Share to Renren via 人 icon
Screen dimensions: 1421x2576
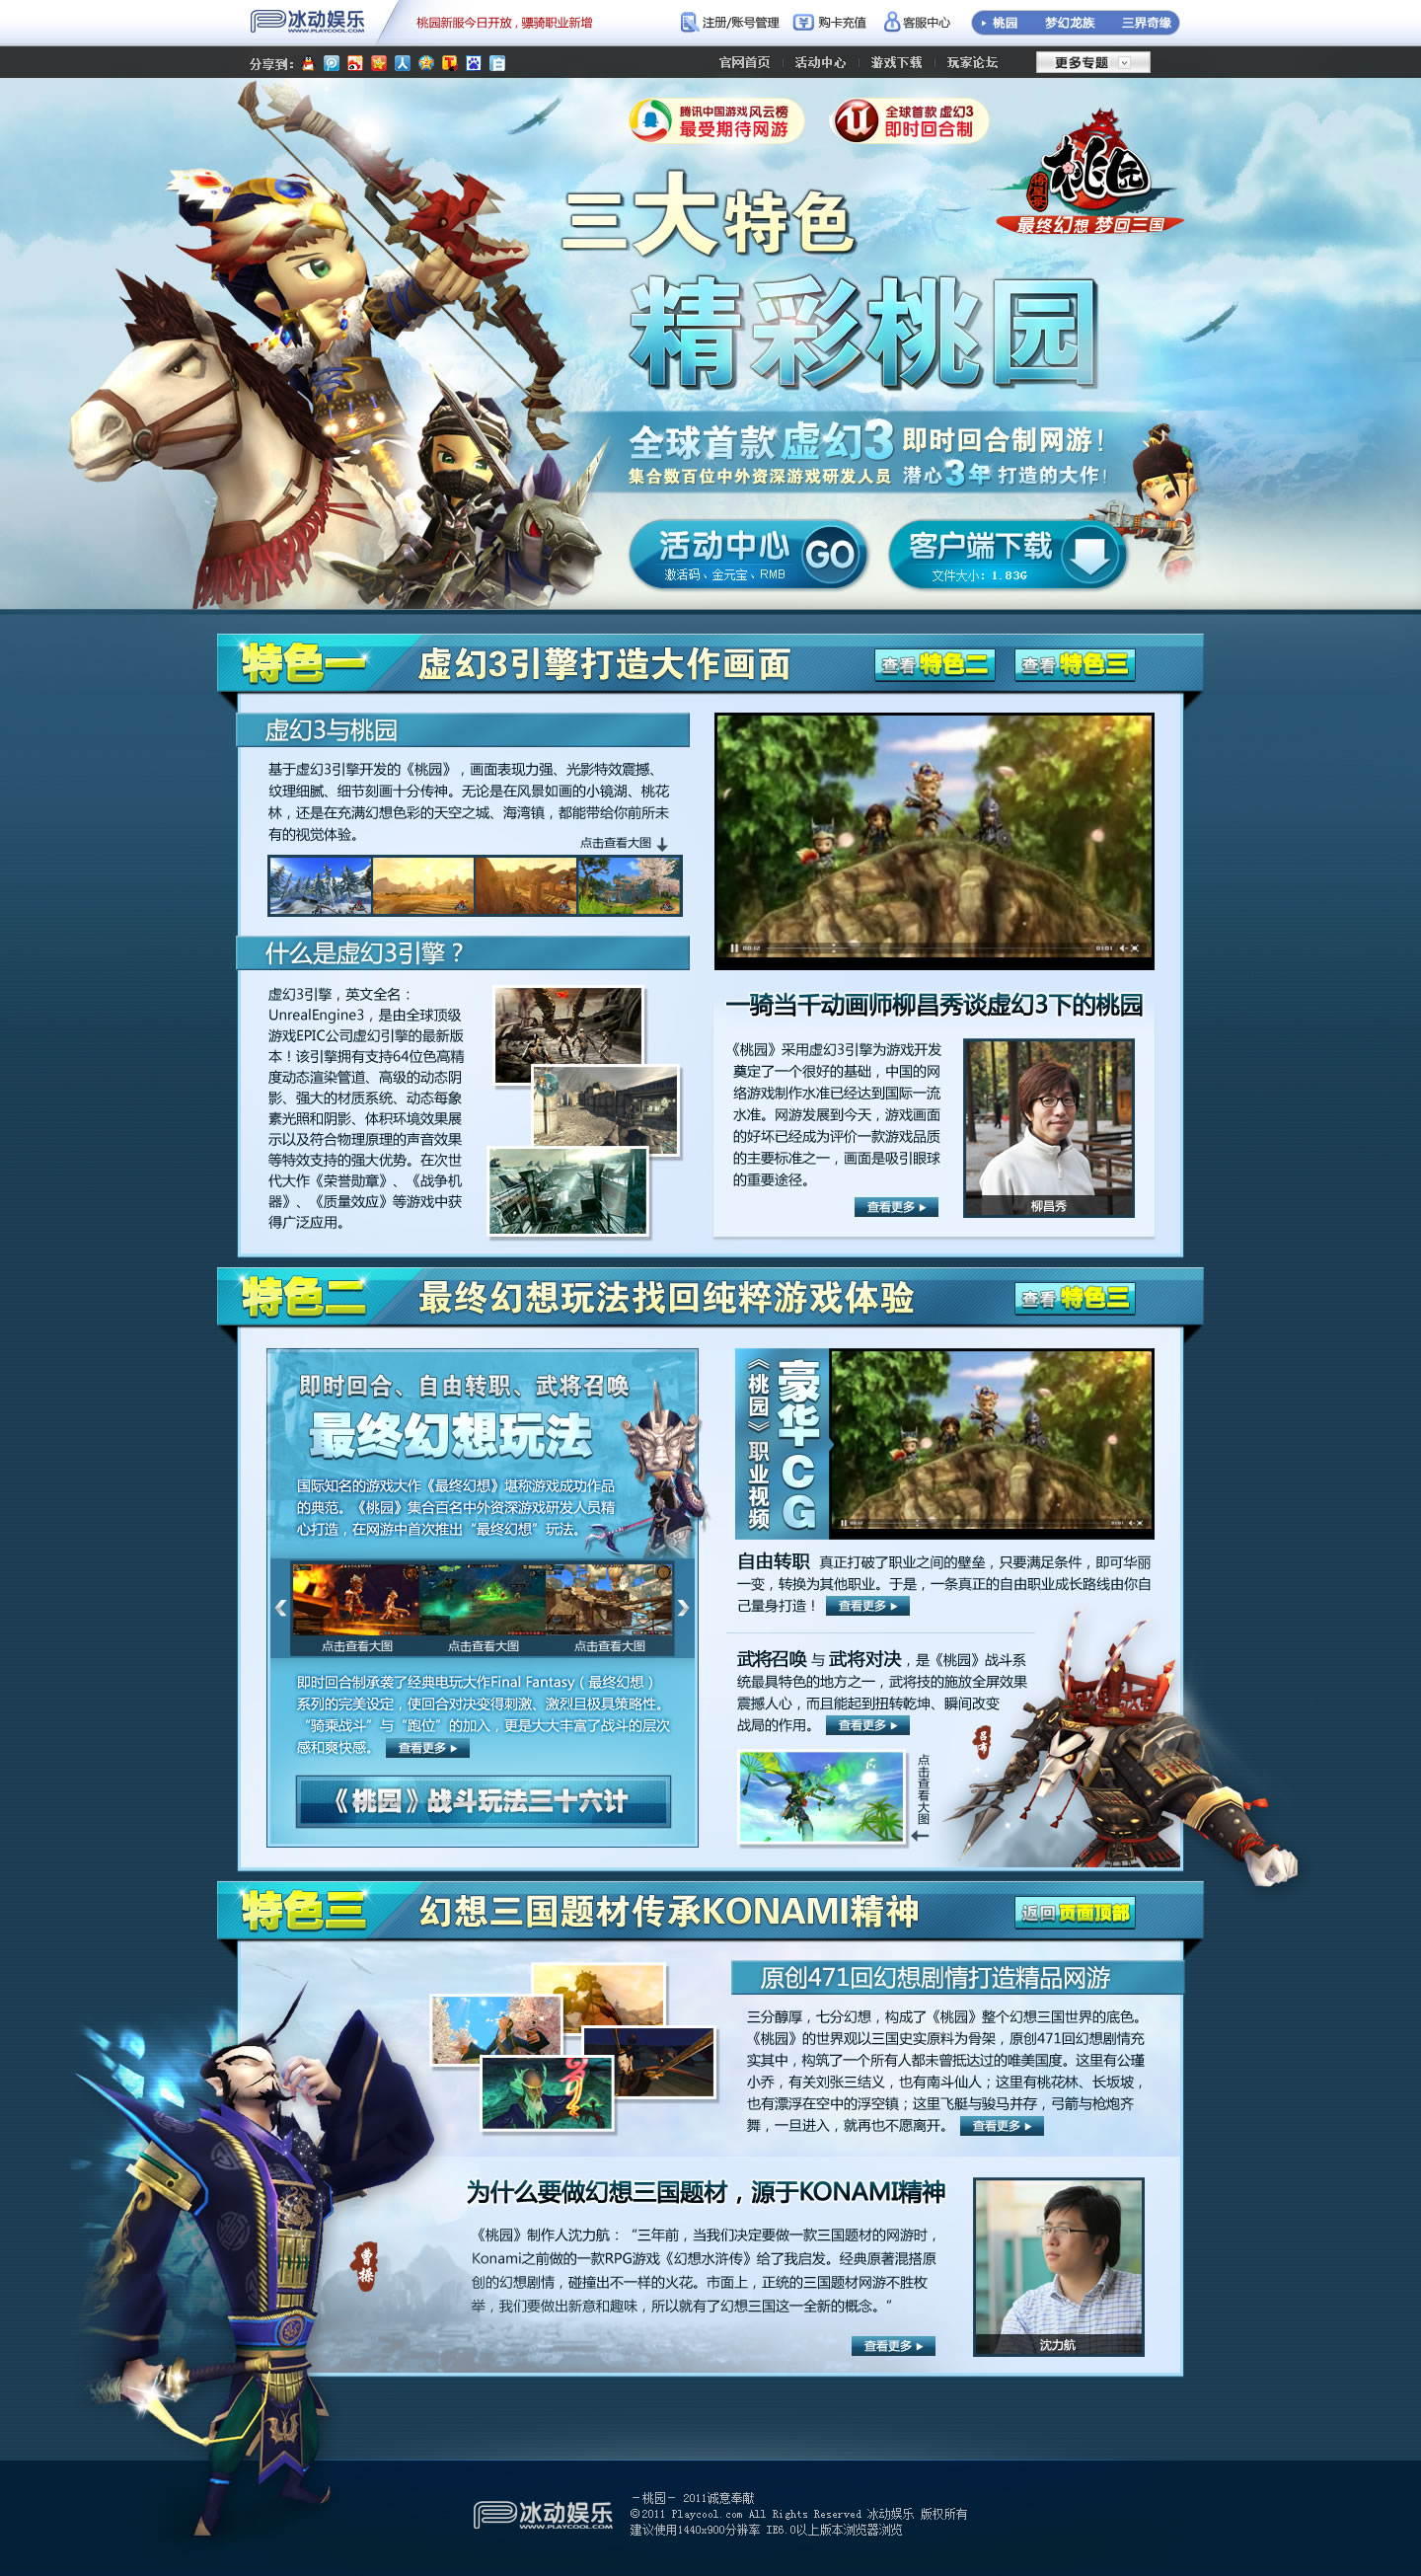[x=402, y=63]
